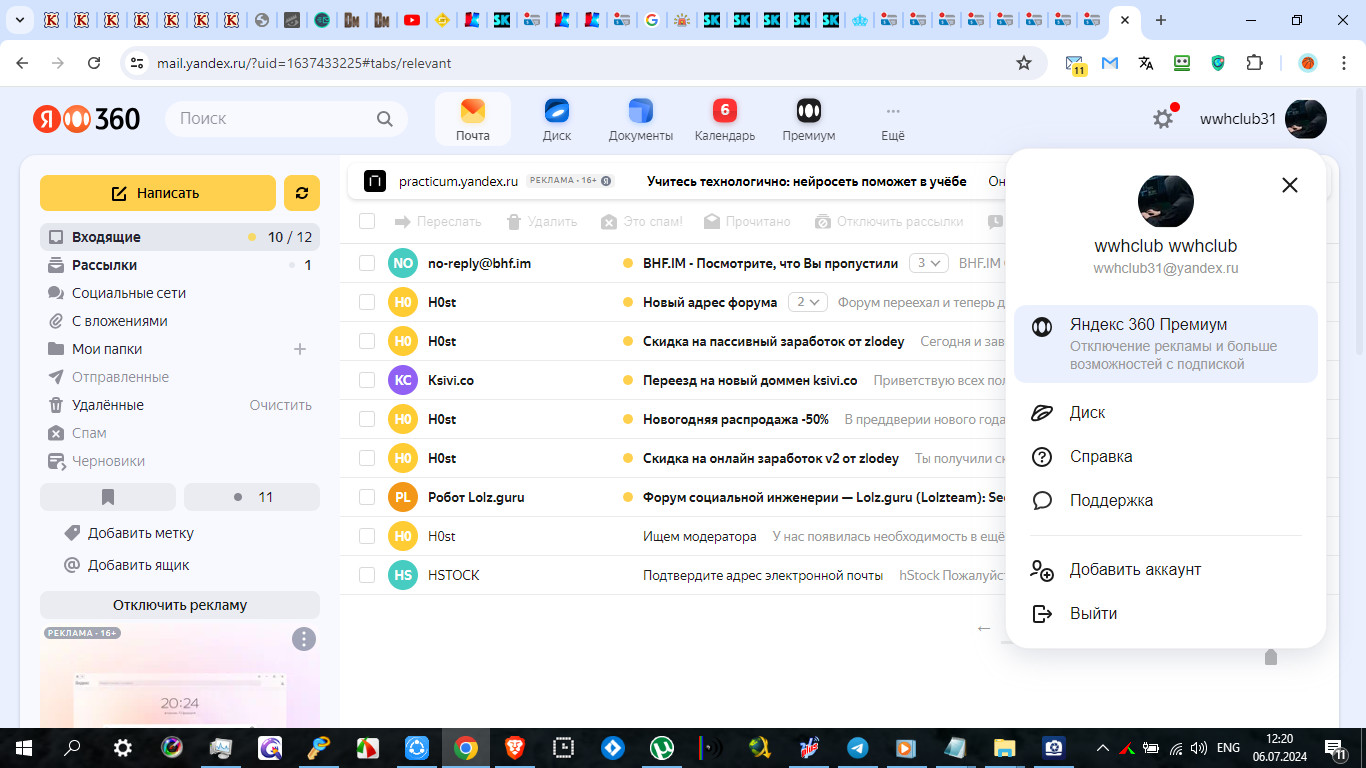The width and height of the screenshot is (1366, 768).
Task: Open the Календарь service icon
Action: [725, 119]
